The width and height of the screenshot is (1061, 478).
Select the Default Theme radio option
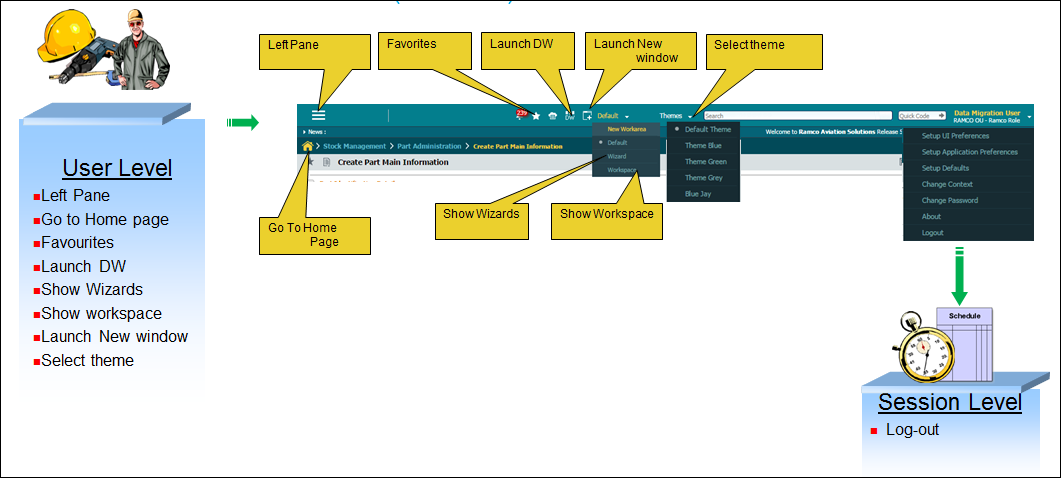pos(707,130)
